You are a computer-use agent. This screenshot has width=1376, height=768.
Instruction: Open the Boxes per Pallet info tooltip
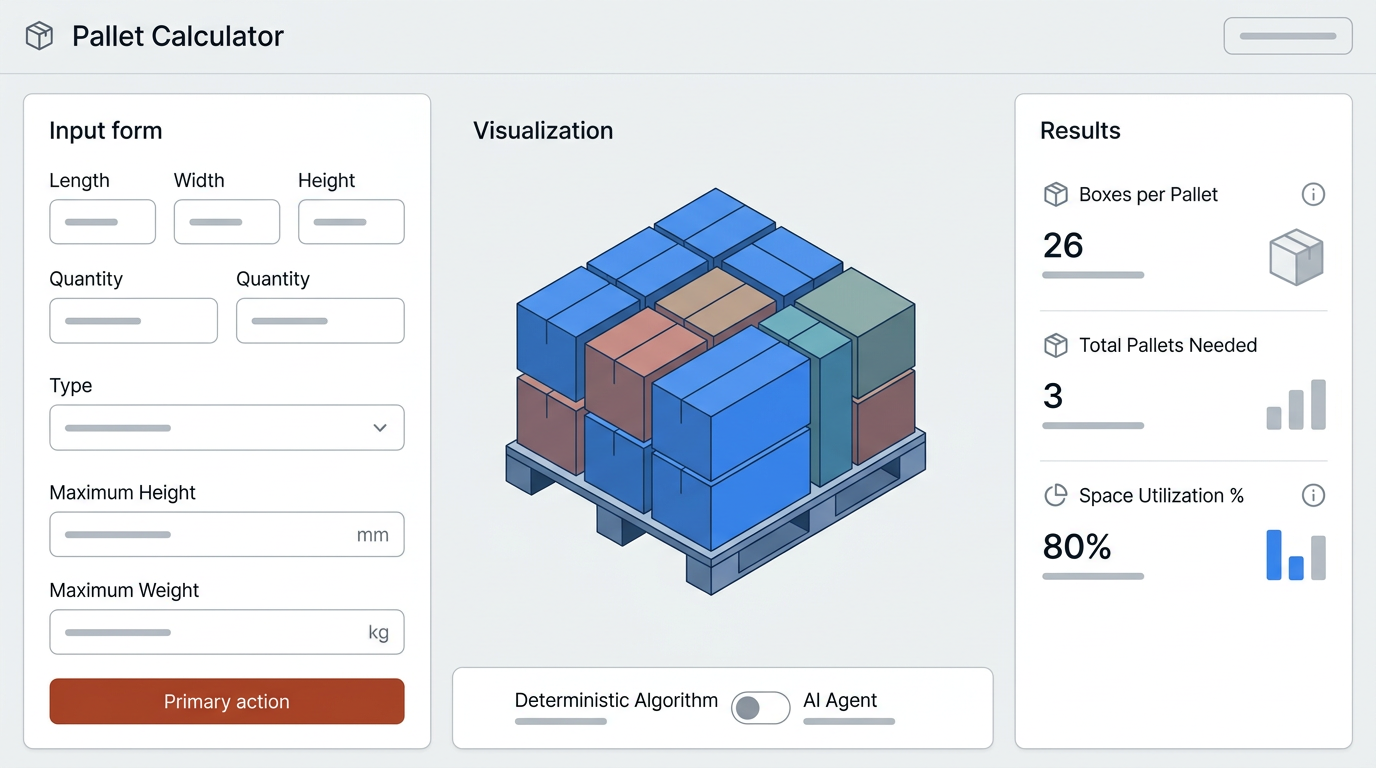pyautogui.click(x=1313, y=194)
